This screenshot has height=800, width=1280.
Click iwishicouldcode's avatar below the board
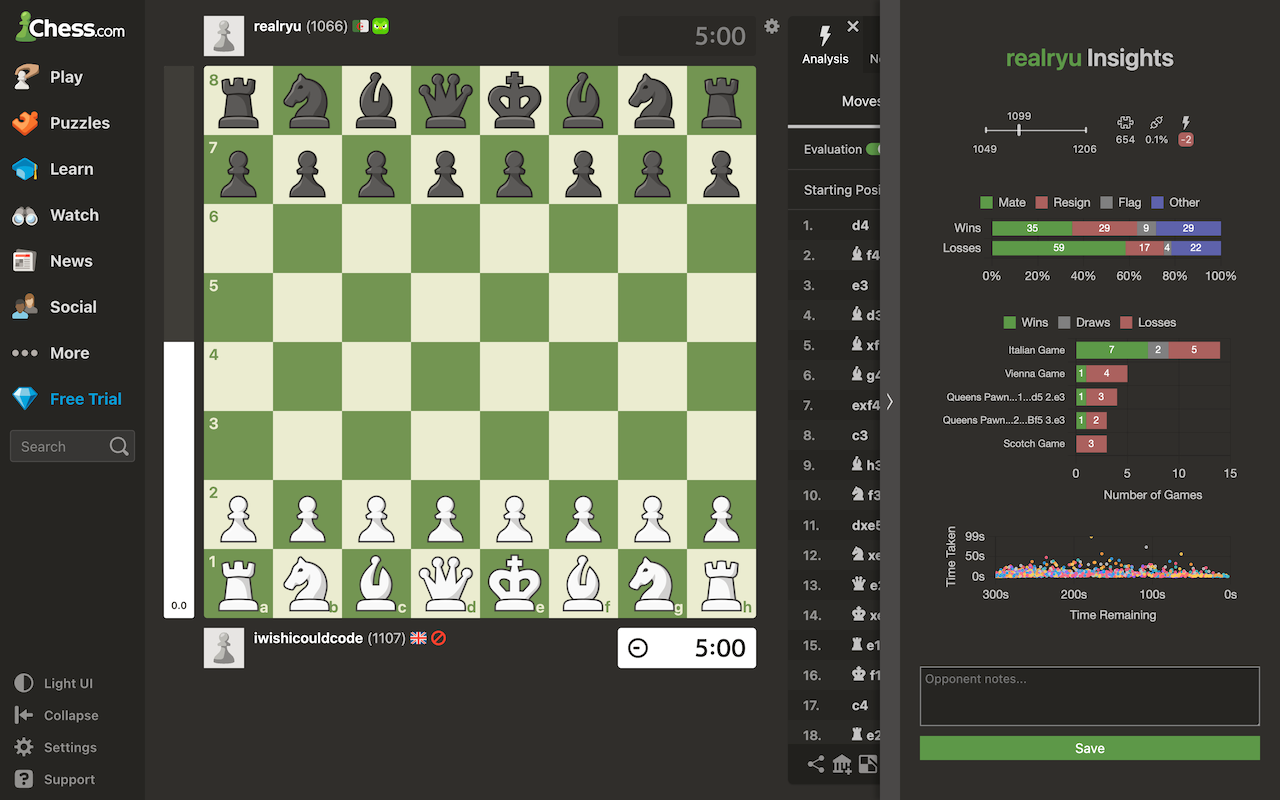[x=224, y=648]
